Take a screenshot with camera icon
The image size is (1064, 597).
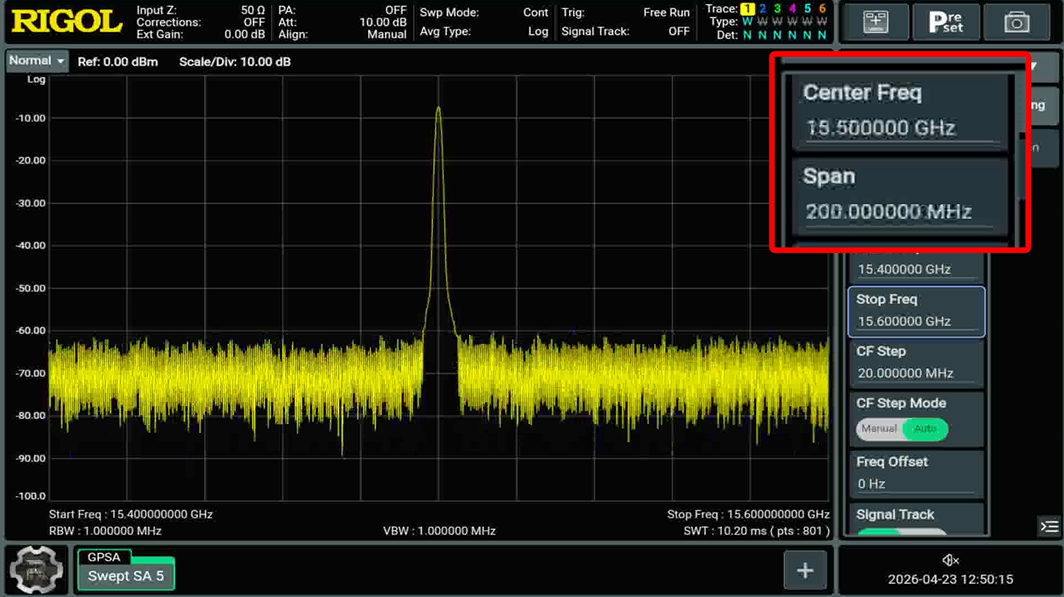1016,22
